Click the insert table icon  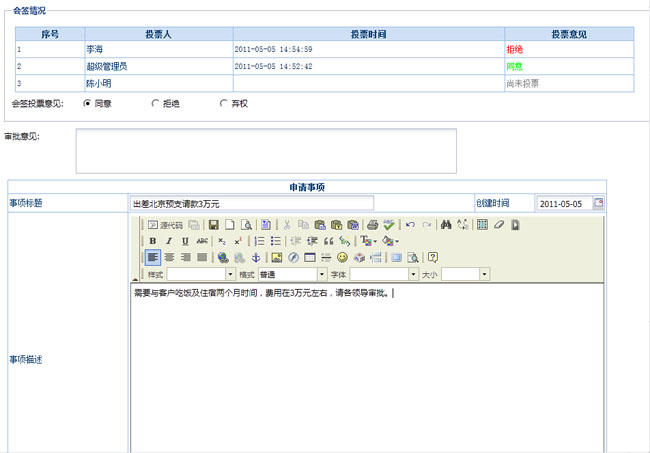coord(310,257)
